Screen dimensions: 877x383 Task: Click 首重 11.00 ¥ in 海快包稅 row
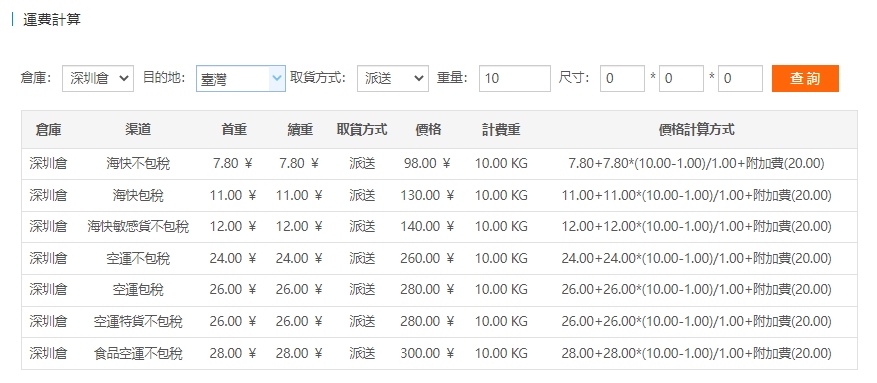pos(233,196)
